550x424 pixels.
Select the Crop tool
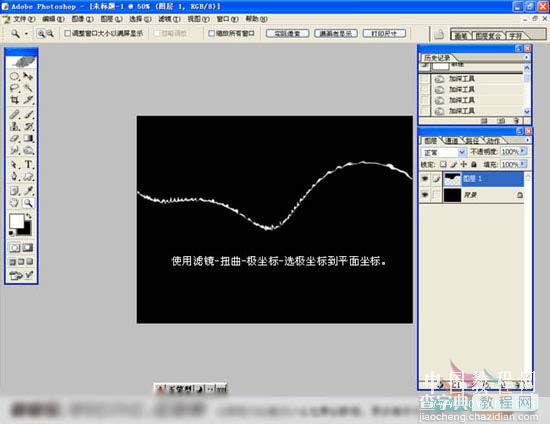[14, 100]
